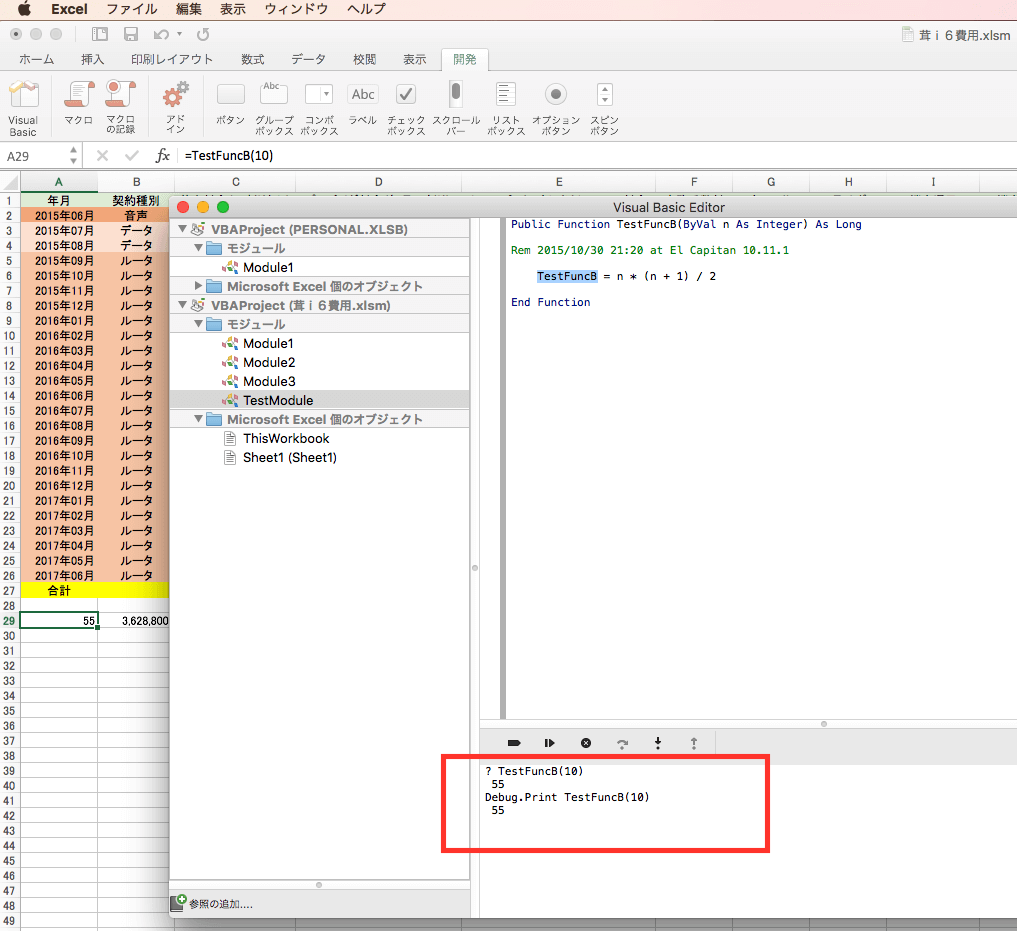Select Module1 under PERSONAL.XLSB

pyautogui.click(x=268, y=267)
